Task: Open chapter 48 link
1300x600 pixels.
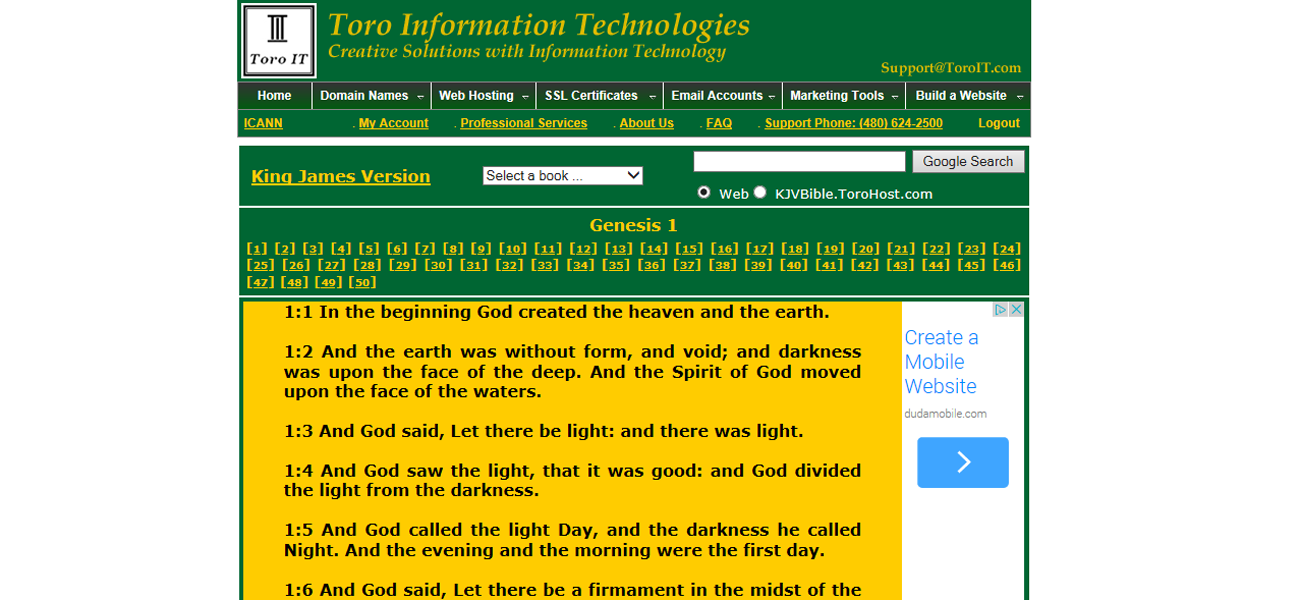Action: [x=294, y=282]
